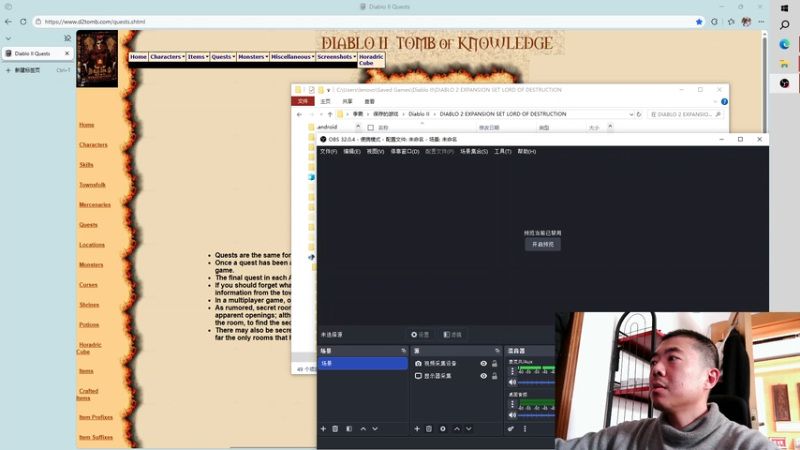This screenshot has height=450, width=800.
Task: Open Townsfolk link in site sidebar
Action: coord(92,185)
